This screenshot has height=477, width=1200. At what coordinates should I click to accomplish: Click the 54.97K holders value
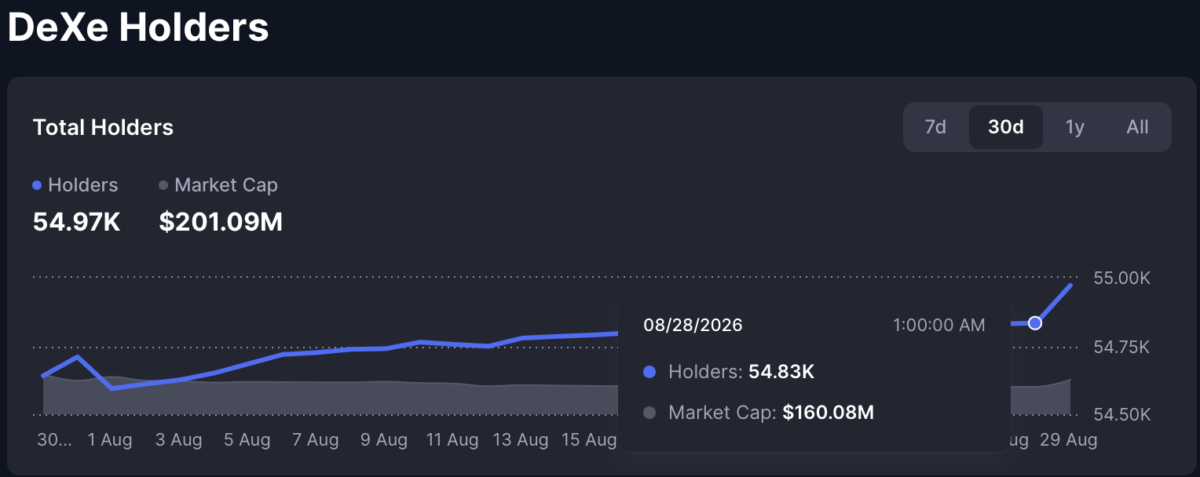pos(77,222)
